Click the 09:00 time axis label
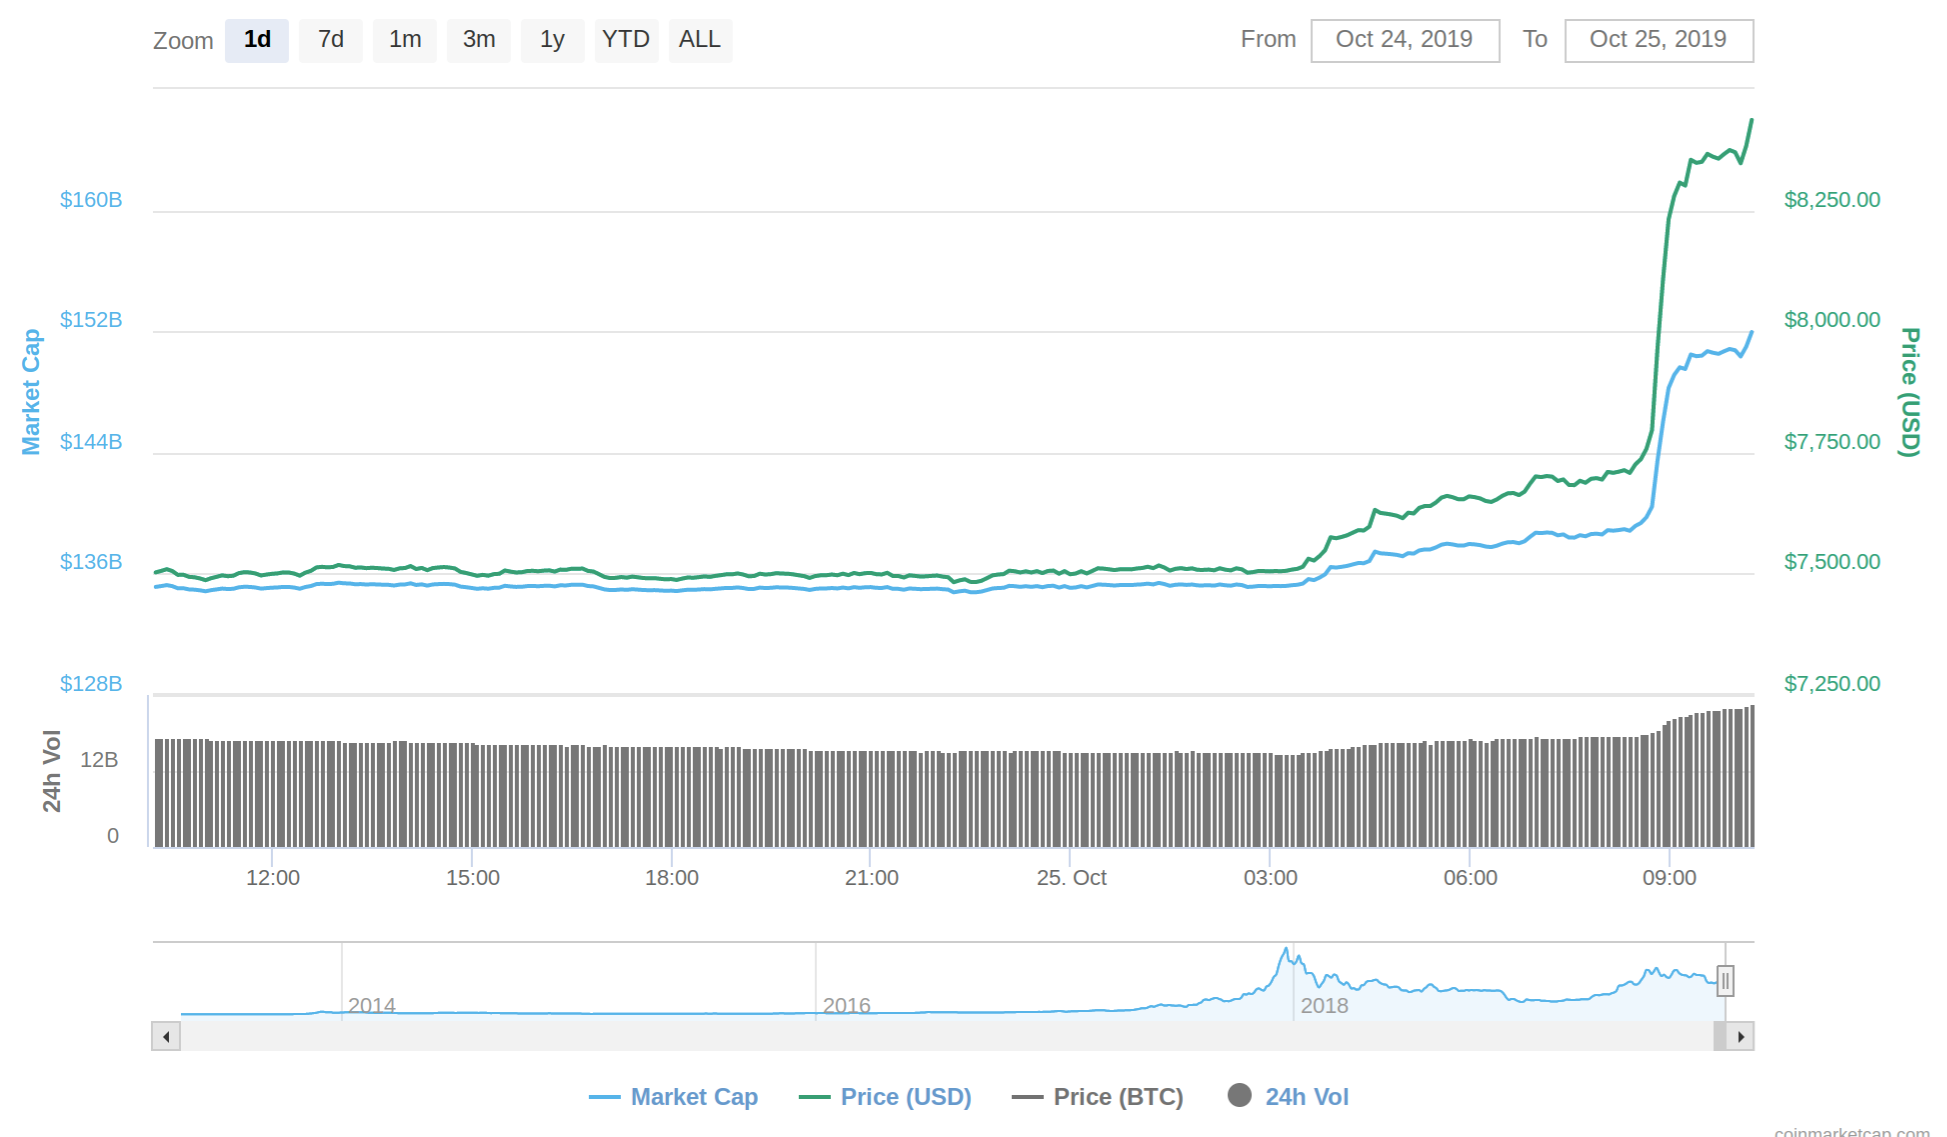Screen dimensions: 1947x1137 1670,878
